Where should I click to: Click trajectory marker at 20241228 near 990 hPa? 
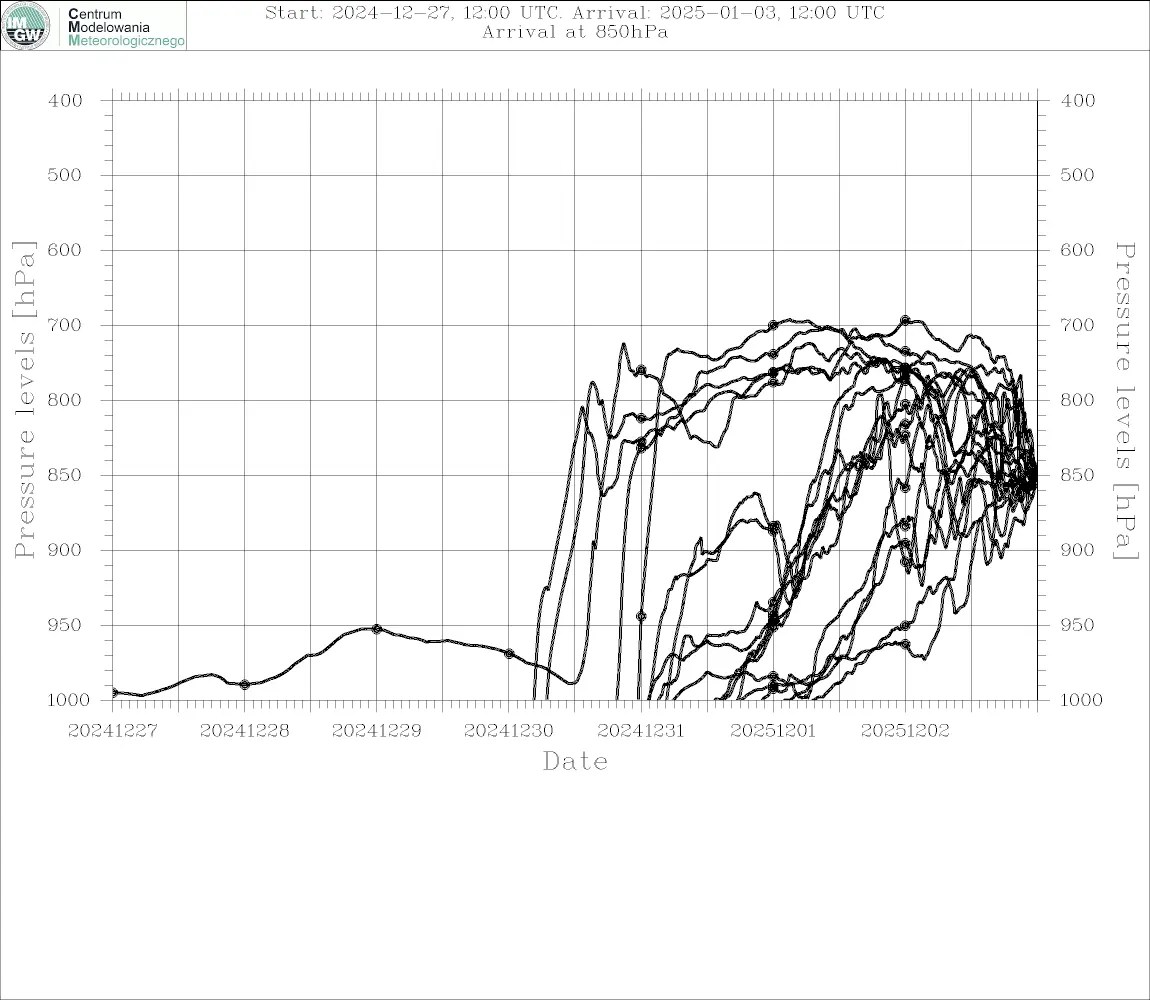[x=245, y=685]
